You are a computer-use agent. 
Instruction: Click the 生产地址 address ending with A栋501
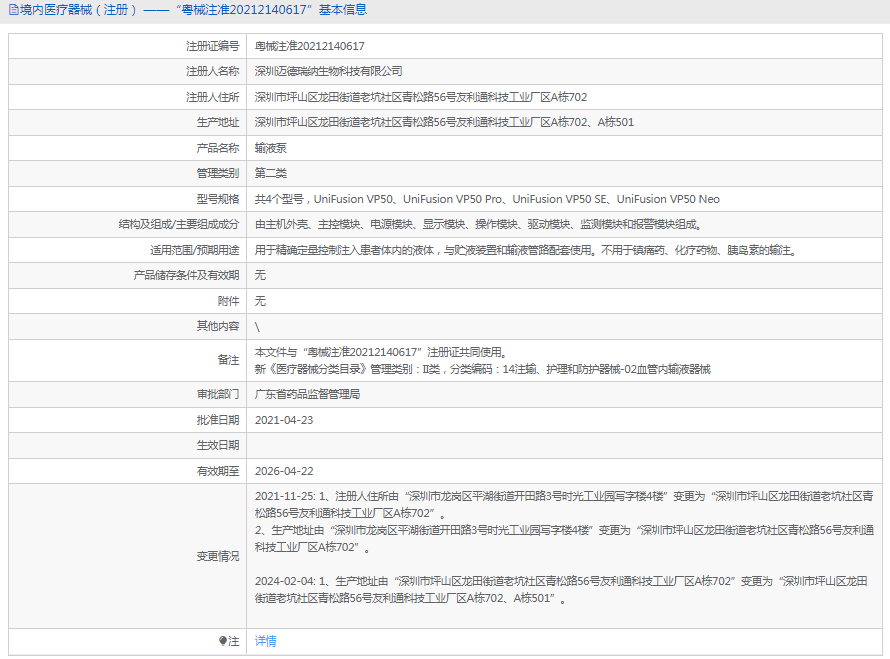tap(444, 122)
